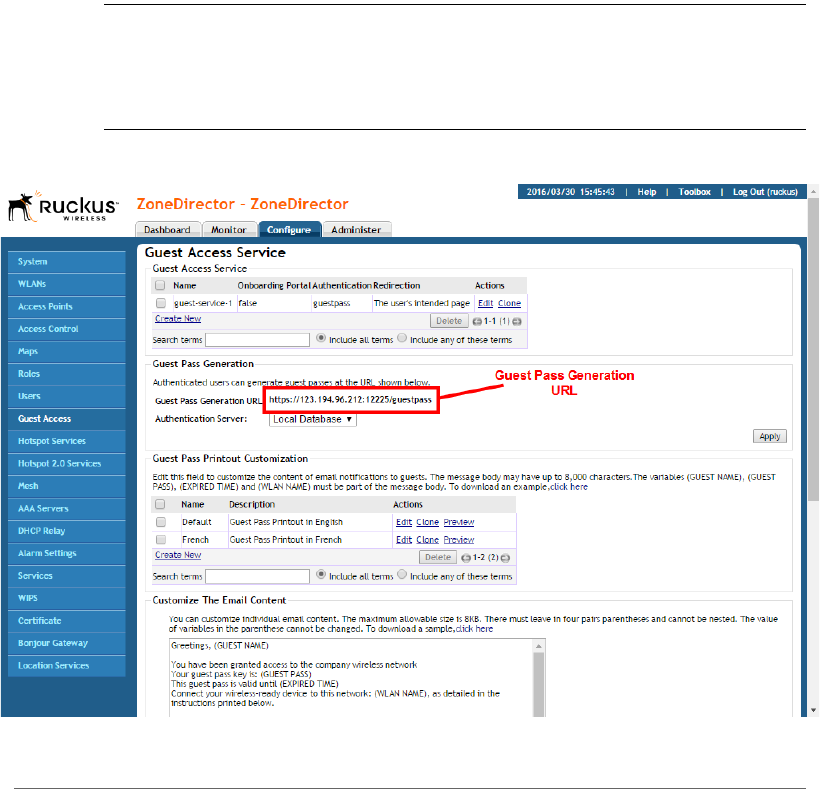The image size is (820, 789).
Task: Go to next page in Guest Access Service table
Action: coord(517,322)
